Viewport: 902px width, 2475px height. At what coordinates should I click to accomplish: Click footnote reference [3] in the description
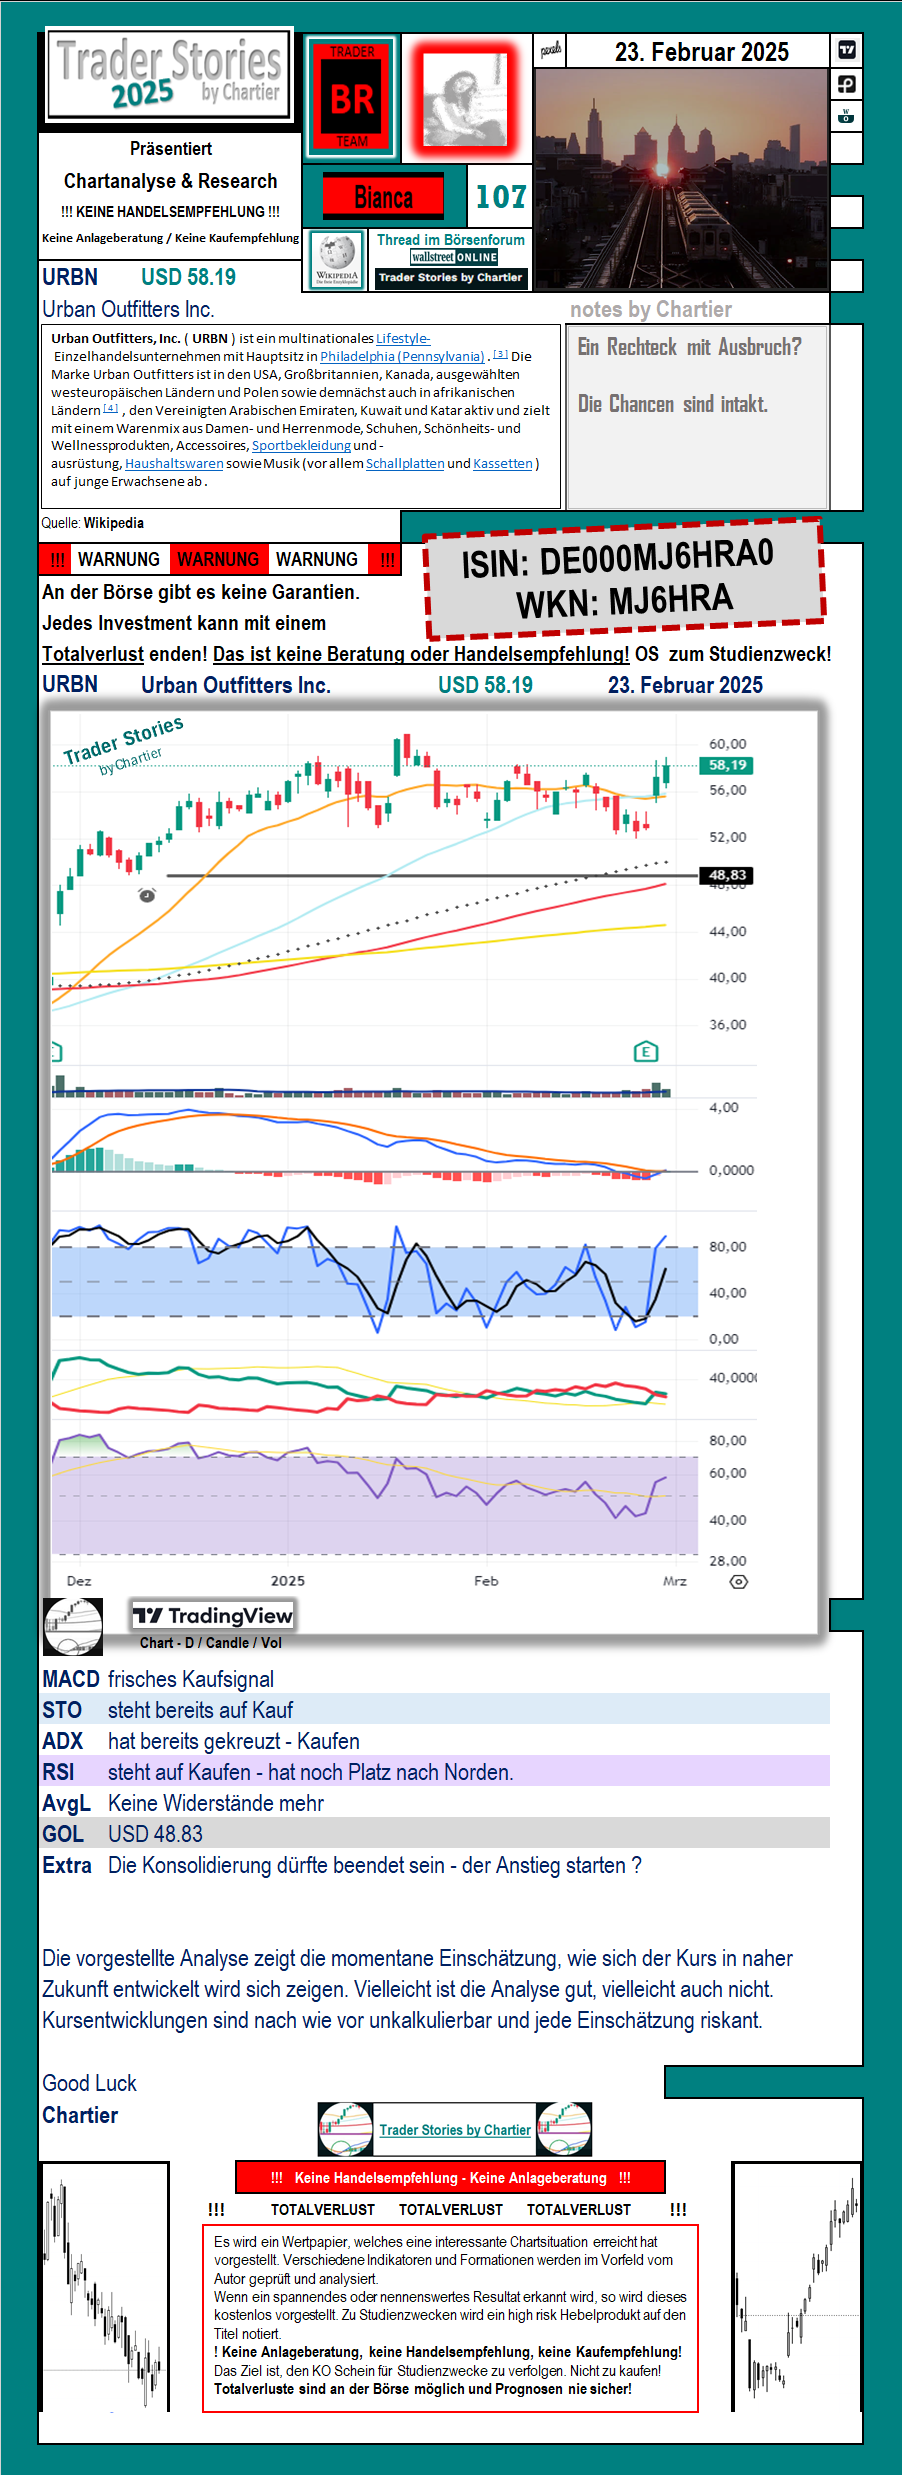coord(501,354)
